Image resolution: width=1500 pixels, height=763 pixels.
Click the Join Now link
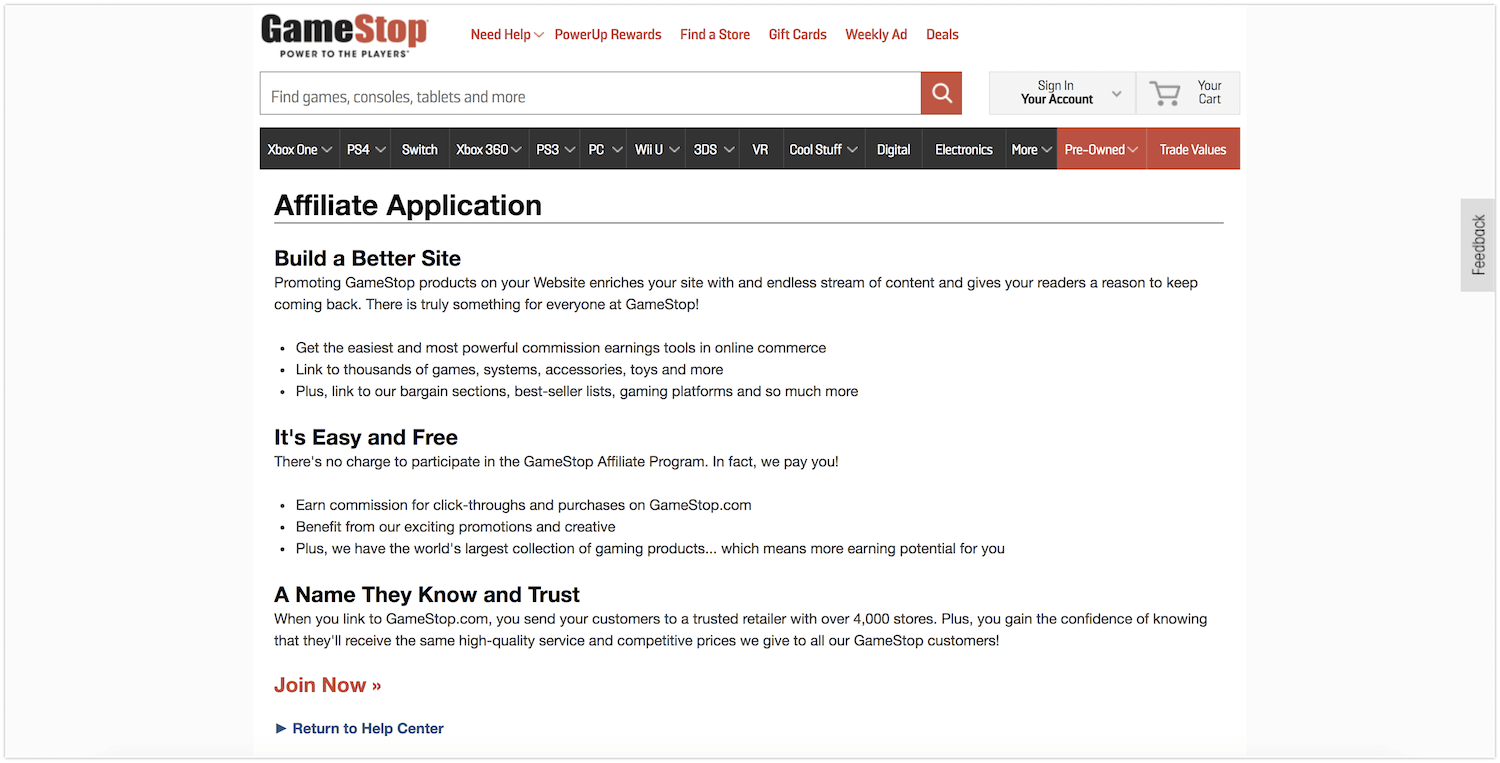327,685
